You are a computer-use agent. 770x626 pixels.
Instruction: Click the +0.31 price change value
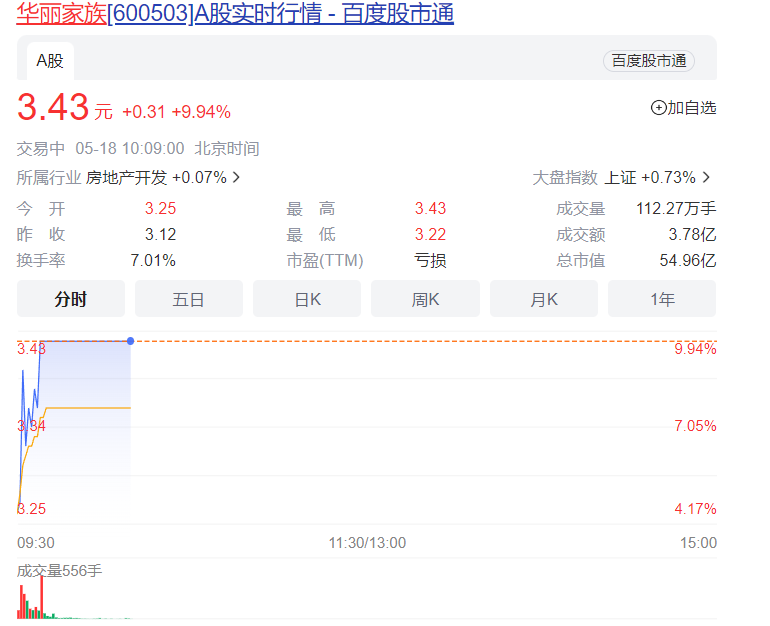[144, 112]
